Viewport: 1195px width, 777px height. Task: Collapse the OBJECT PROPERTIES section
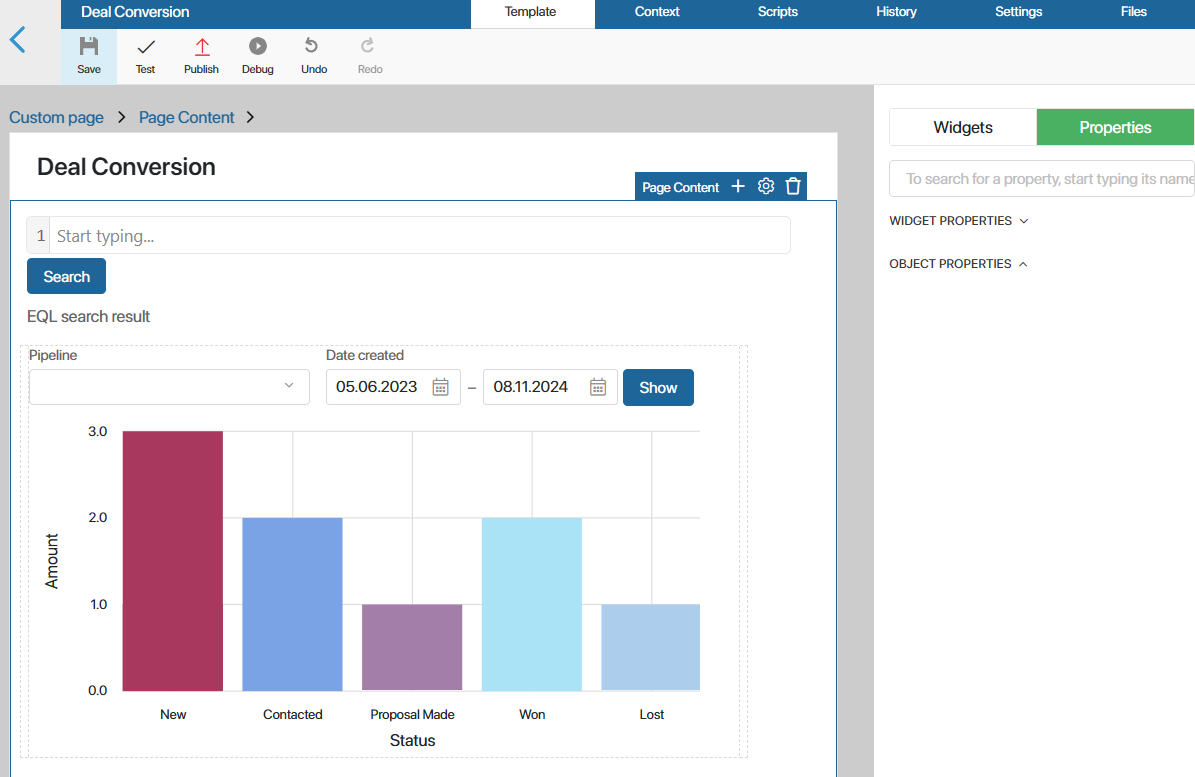[x=959, y=264]
